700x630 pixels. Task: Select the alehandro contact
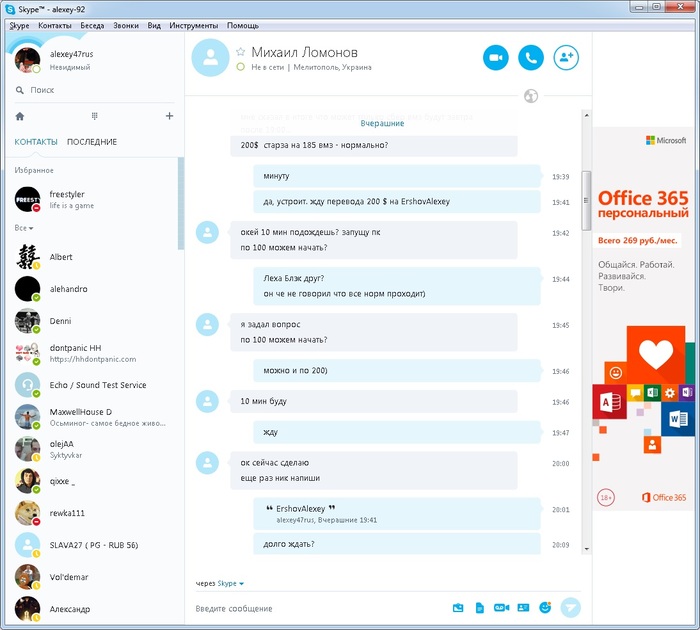[x=92, y=289]
